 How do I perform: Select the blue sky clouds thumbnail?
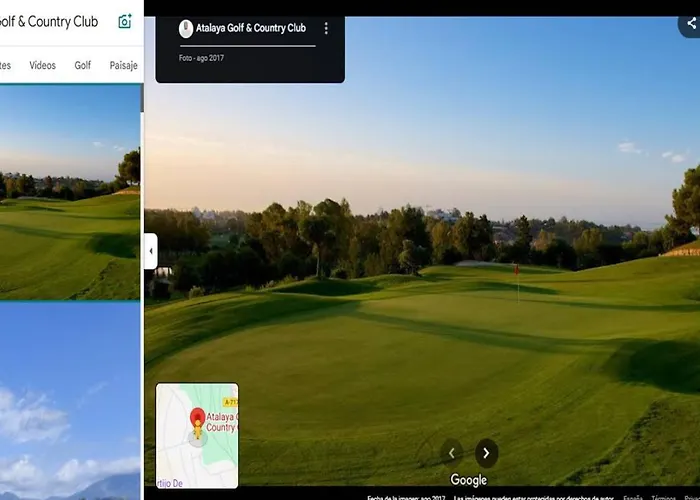(x=69, y=401)
